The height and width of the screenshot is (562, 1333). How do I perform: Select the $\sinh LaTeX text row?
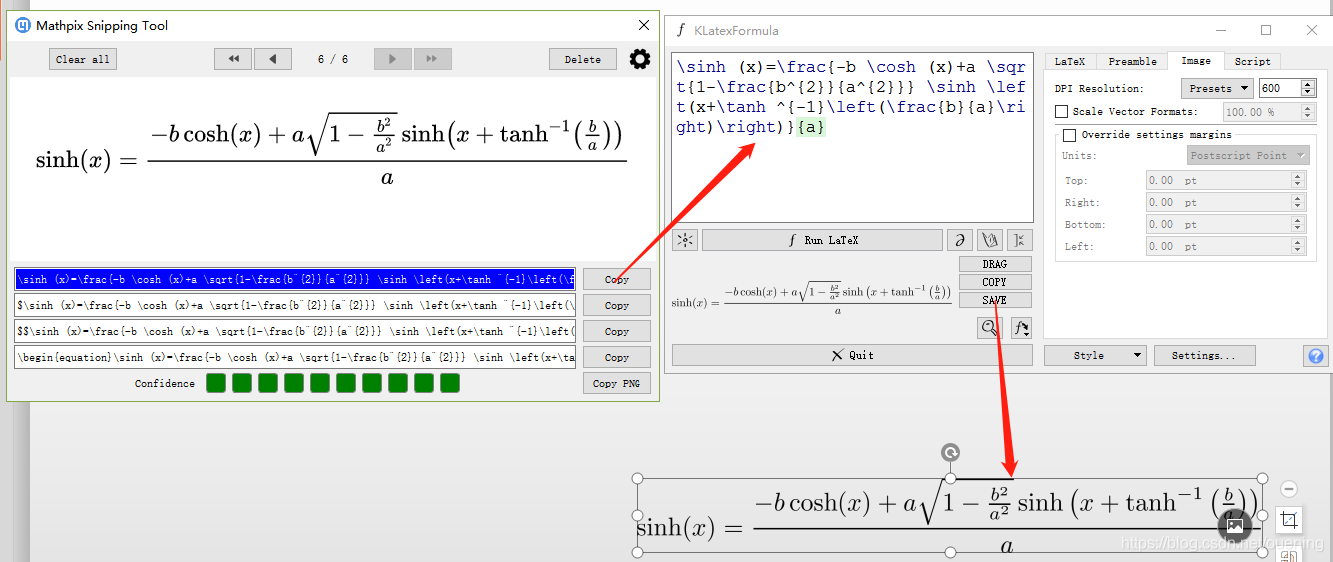(295, 305)
